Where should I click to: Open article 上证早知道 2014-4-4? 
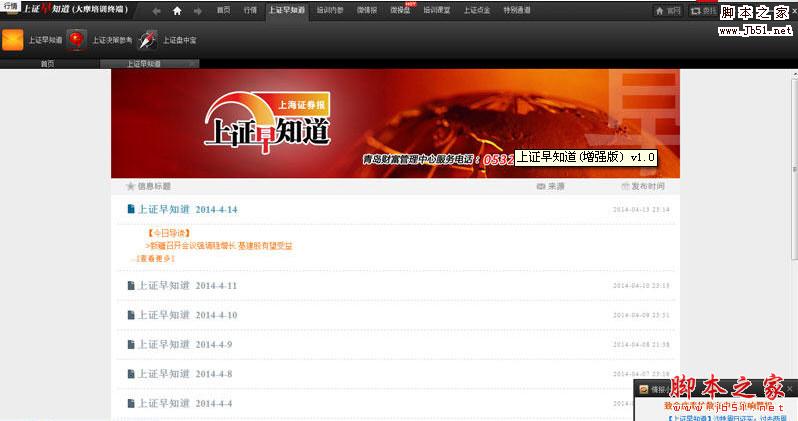pyautogui.click(x=185, y=404)
